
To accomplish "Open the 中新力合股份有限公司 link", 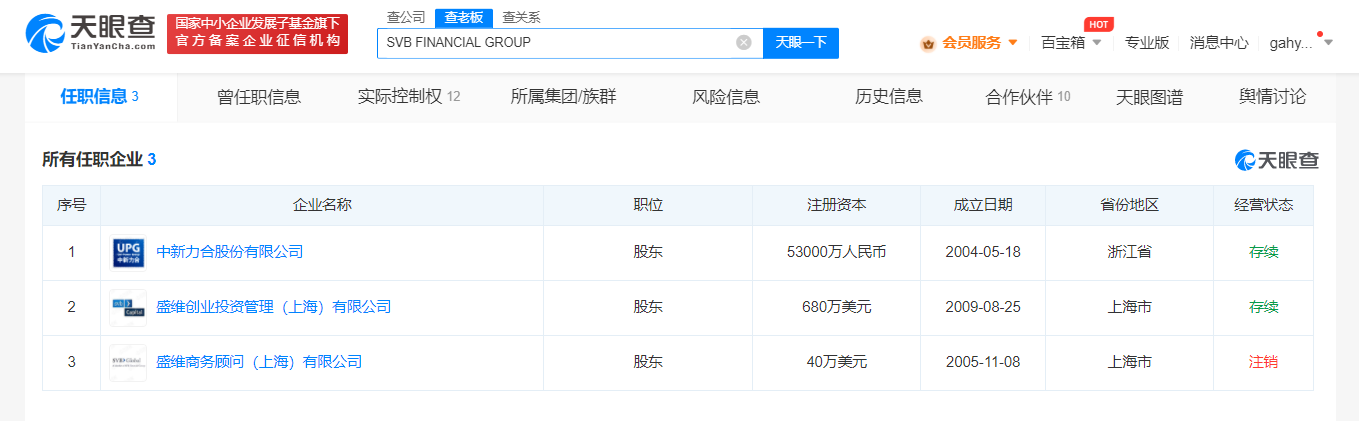I will coord(229,252).
